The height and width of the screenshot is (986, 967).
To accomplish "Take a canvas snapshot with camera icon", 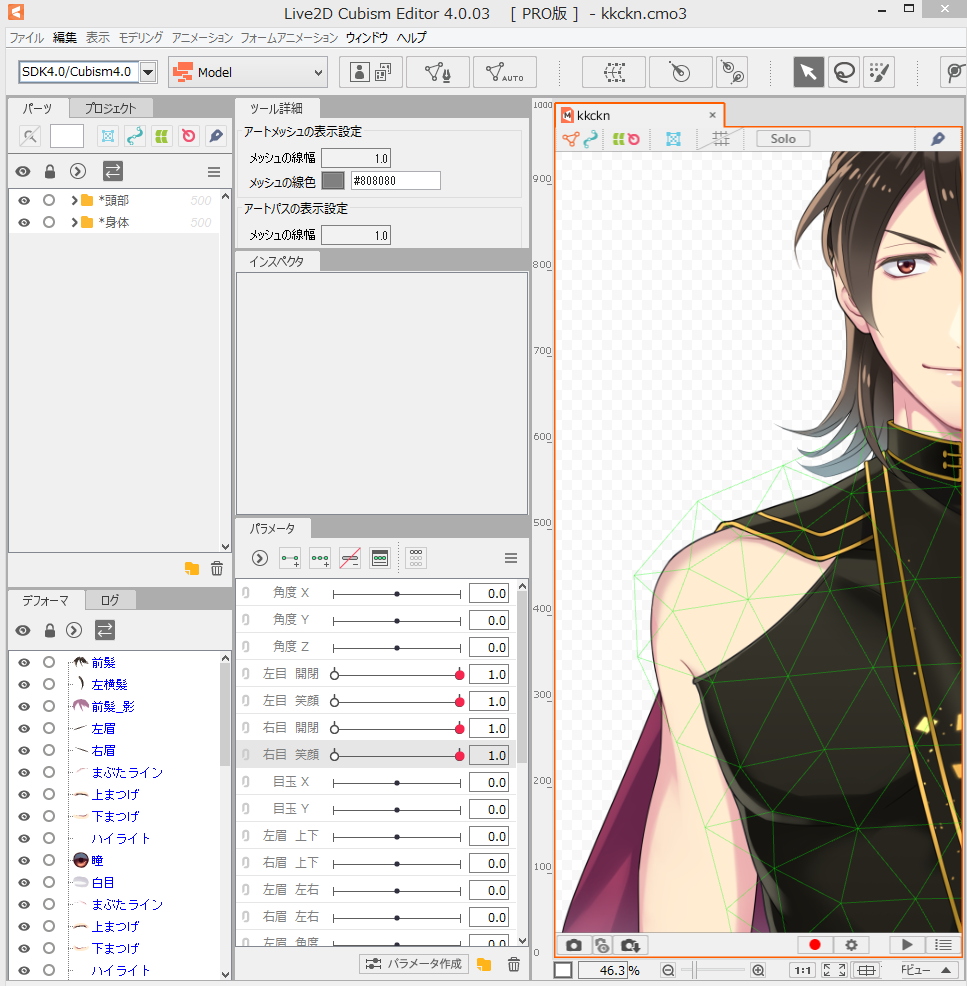I will [574, 945].
